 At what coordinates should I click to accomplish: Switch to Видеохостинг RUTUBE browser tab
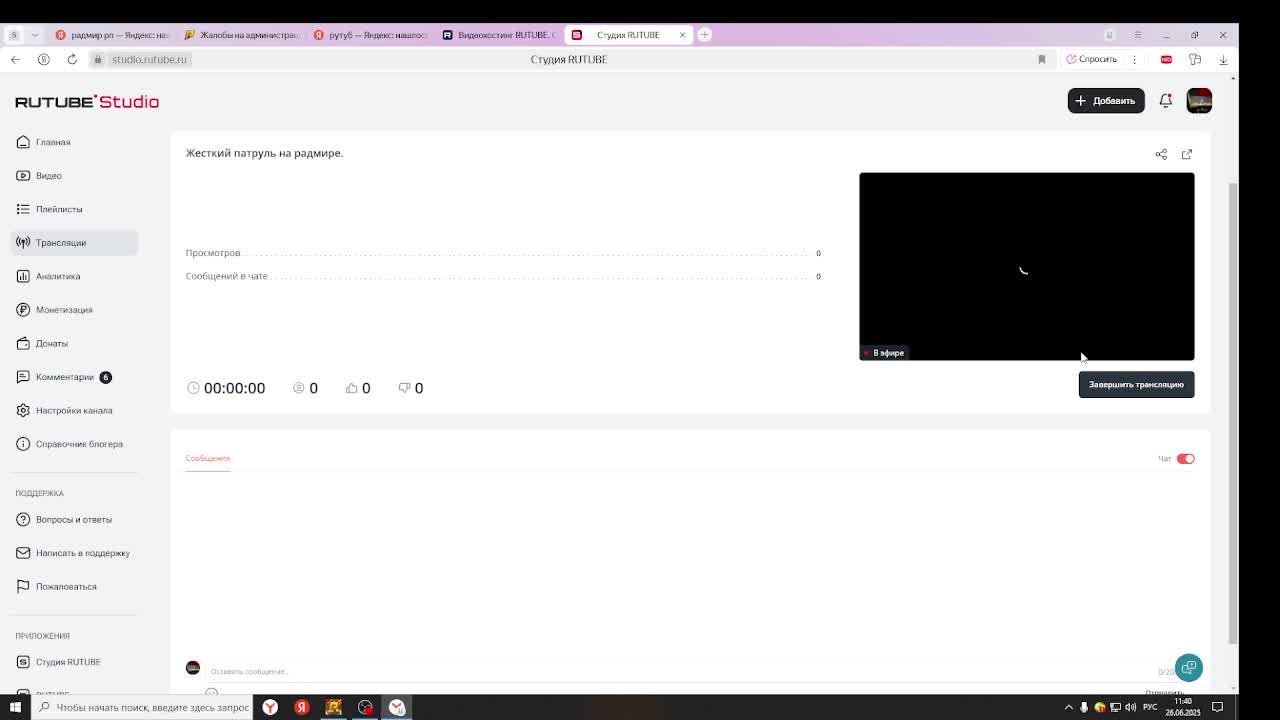point(500,35)
